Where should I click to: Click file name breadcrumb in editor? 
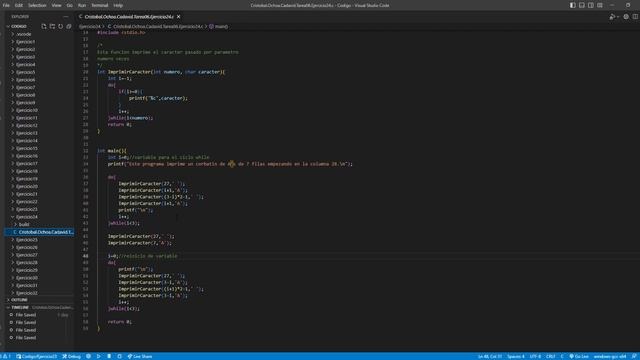tap(158, 27)
